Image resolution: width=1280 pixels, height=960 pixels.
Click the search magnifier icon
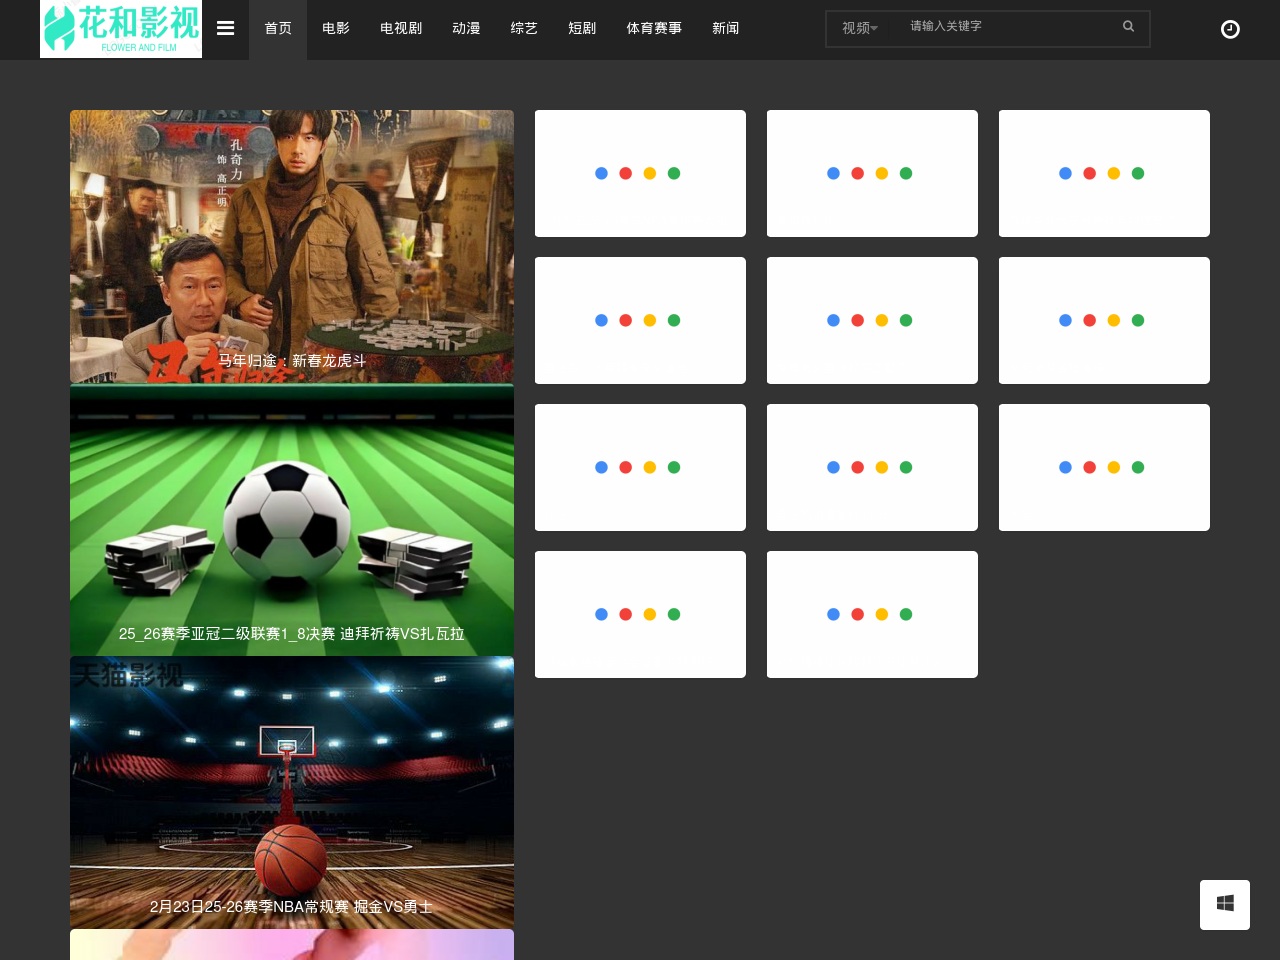tap(1128, 26)
